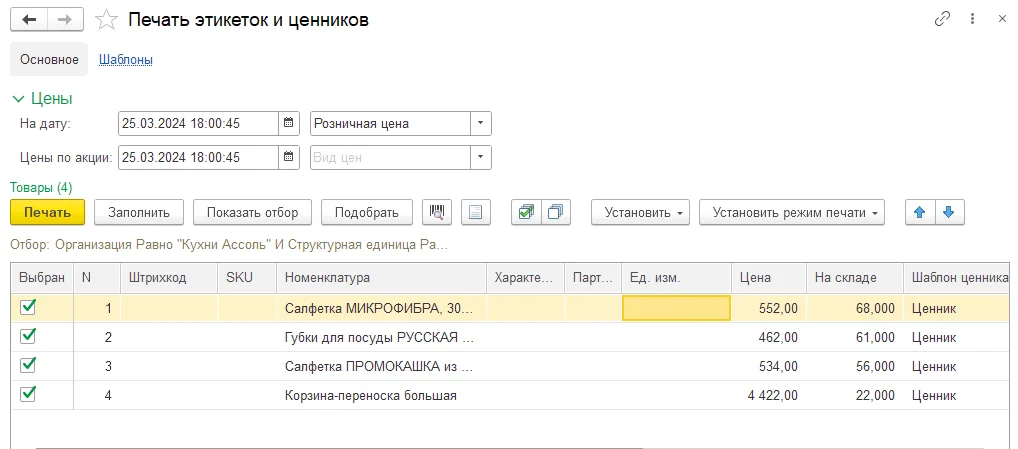This screenshot has height=449, width=1018.
Task: Copy link using the chain icon
Action: coord(942,19)
